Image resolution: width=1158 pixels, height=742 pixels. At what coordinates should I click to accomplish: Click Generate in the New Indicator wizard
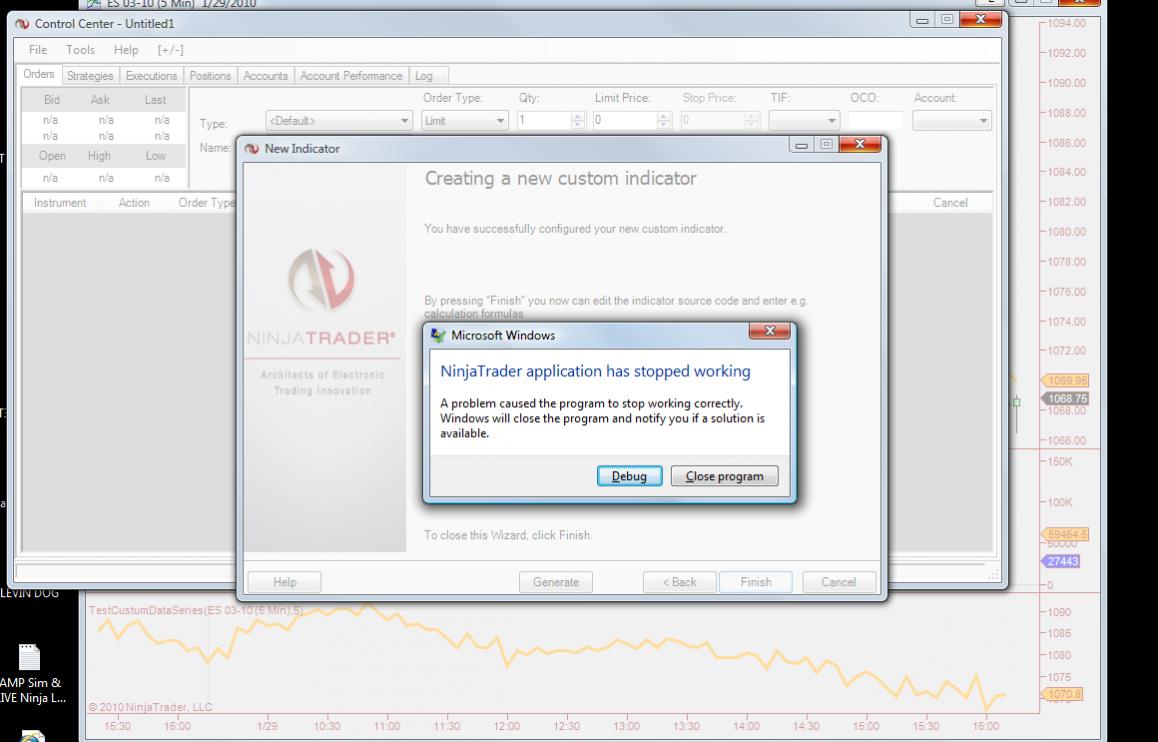556,582
